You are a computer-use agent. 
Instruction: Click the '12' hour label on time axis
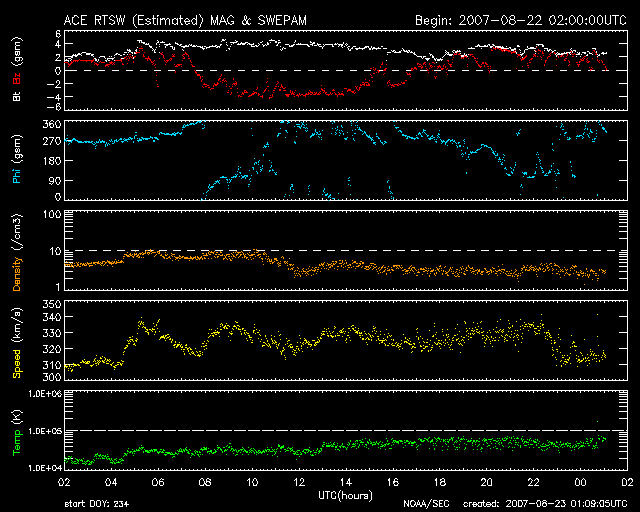(299, 483)
